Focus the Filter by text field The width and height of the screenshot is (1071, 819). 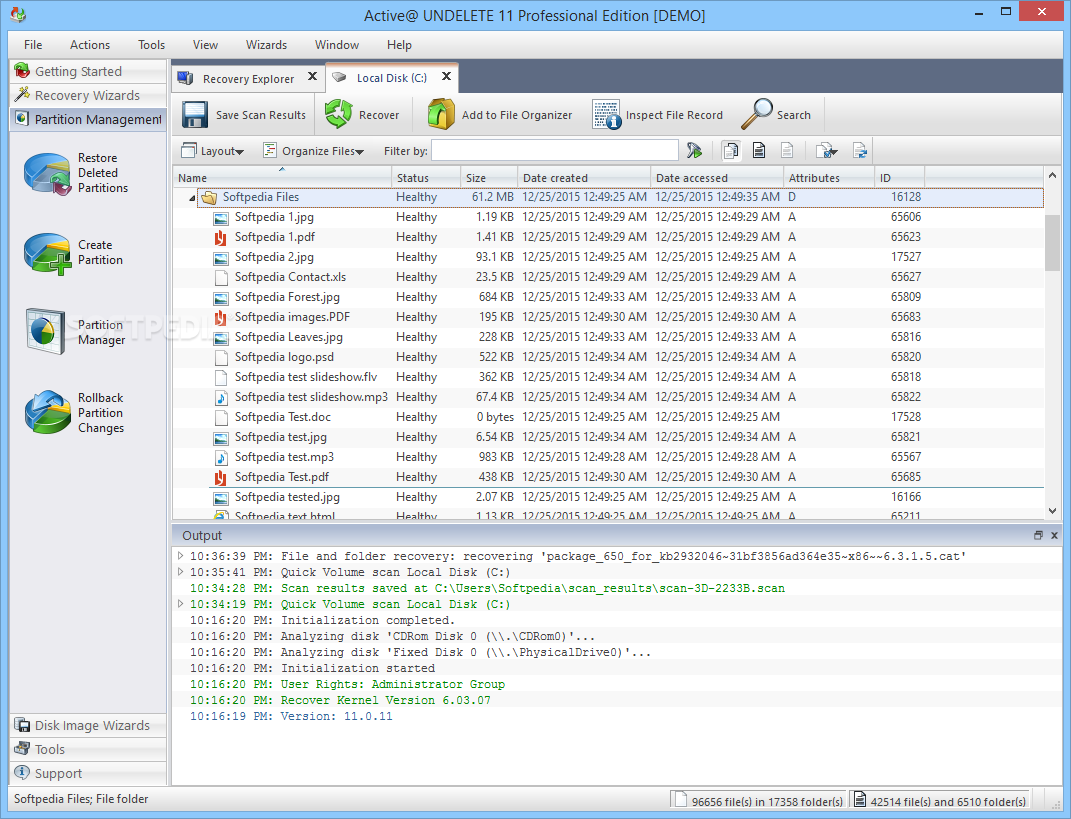[x=555, y=150]
